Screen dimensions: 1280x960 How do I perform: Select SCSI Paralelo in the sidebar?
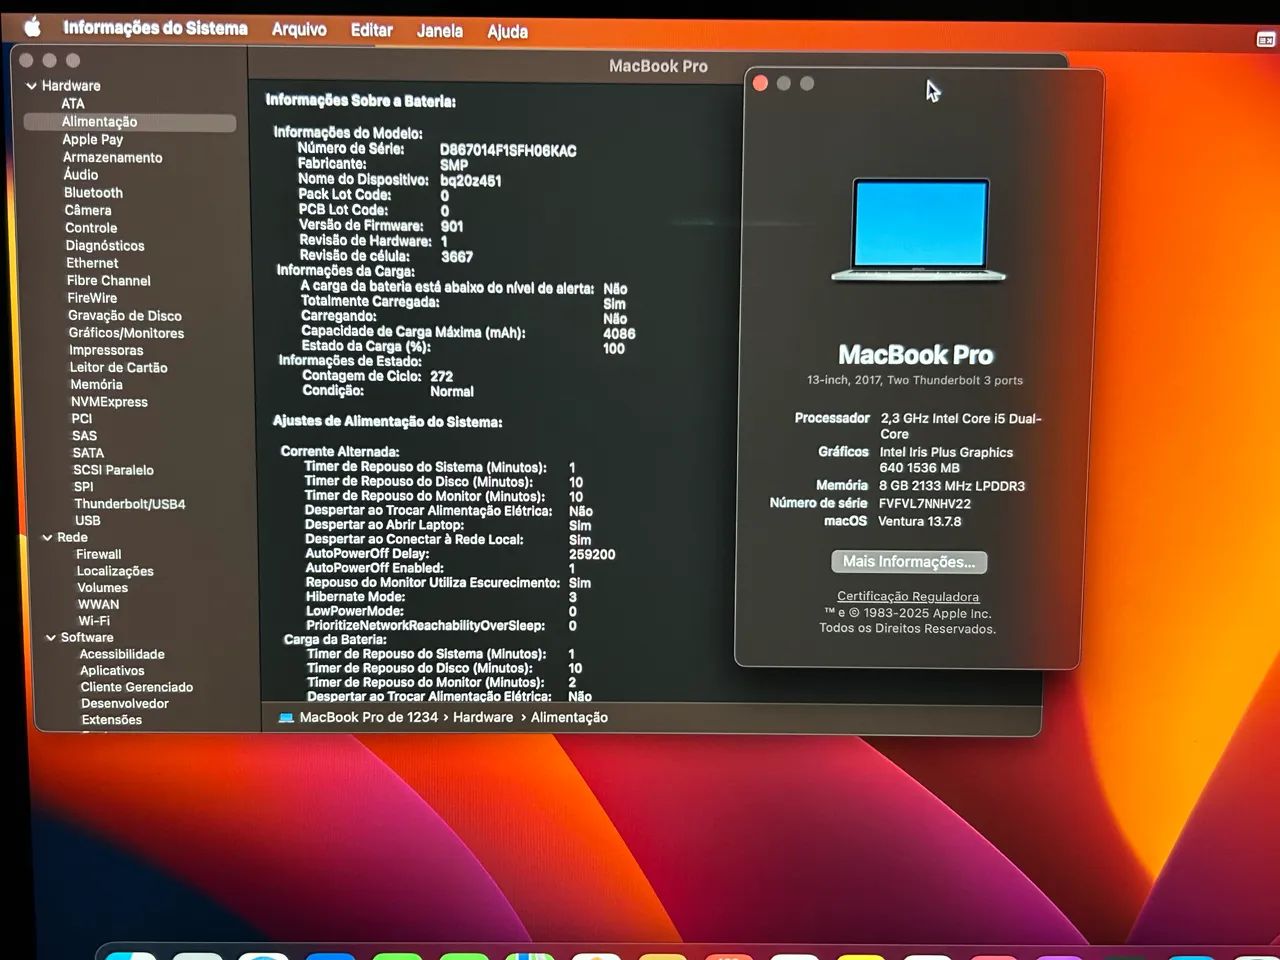click(x=113, y=470)
